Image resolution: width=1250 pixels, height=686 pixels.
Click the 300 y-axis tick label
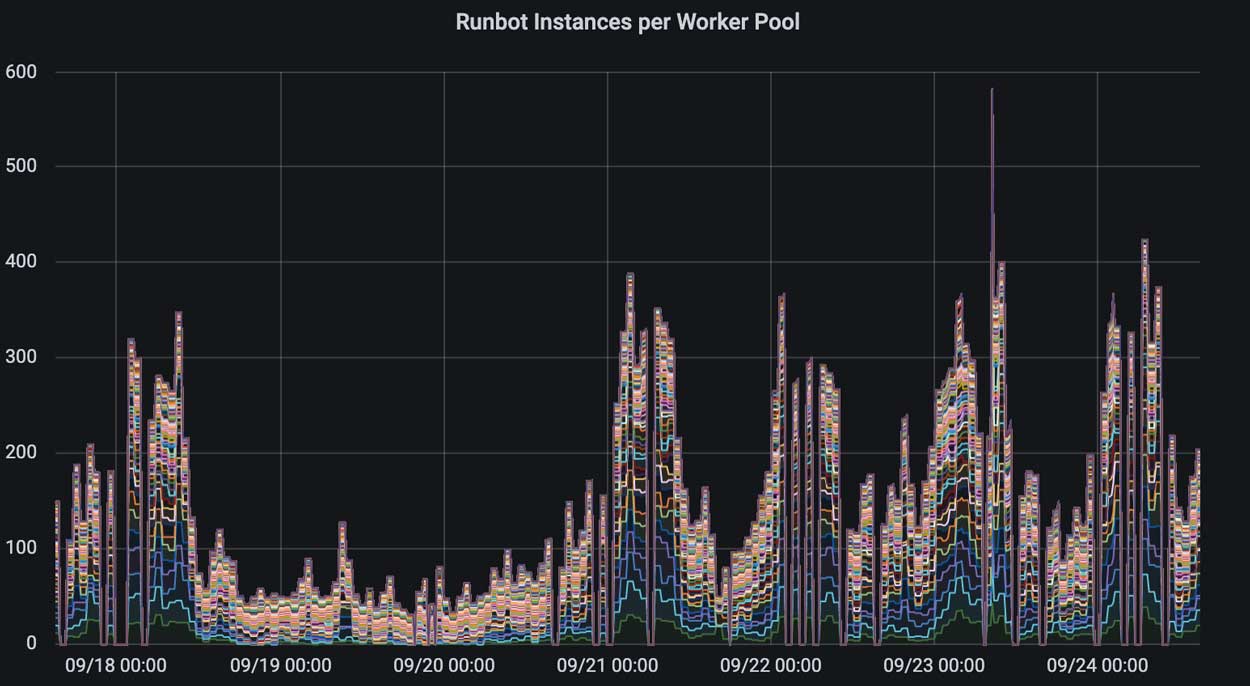click(x=21, y=358)
